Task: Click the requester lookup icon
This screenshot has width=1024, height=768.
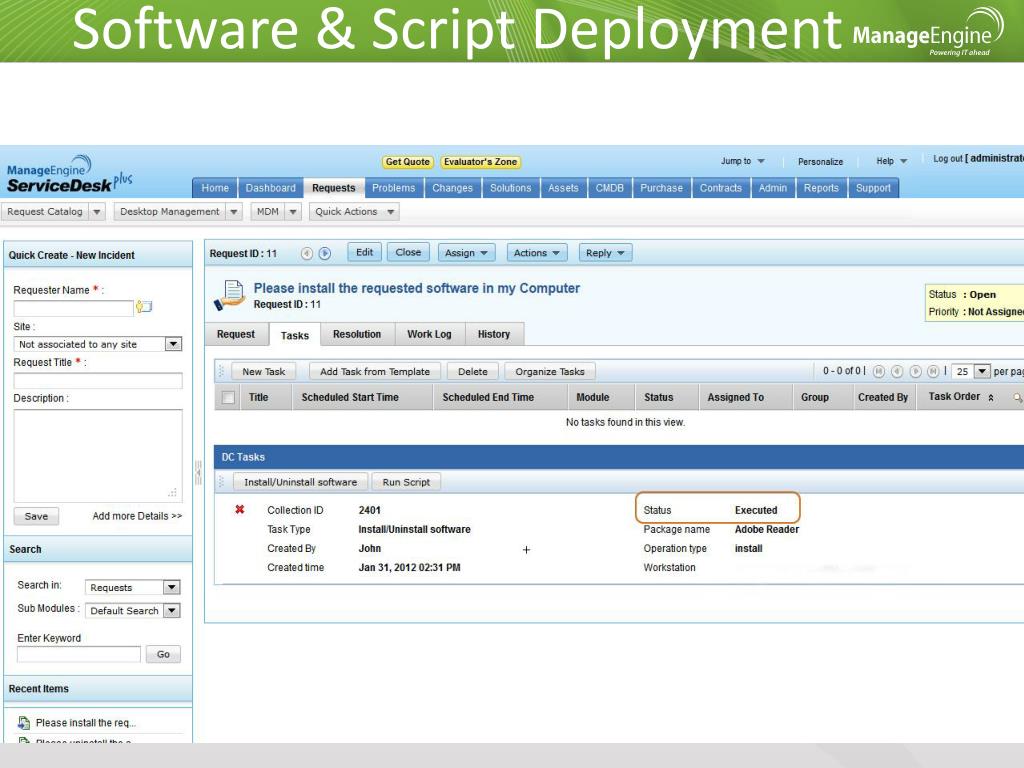Action: [144, 308]
